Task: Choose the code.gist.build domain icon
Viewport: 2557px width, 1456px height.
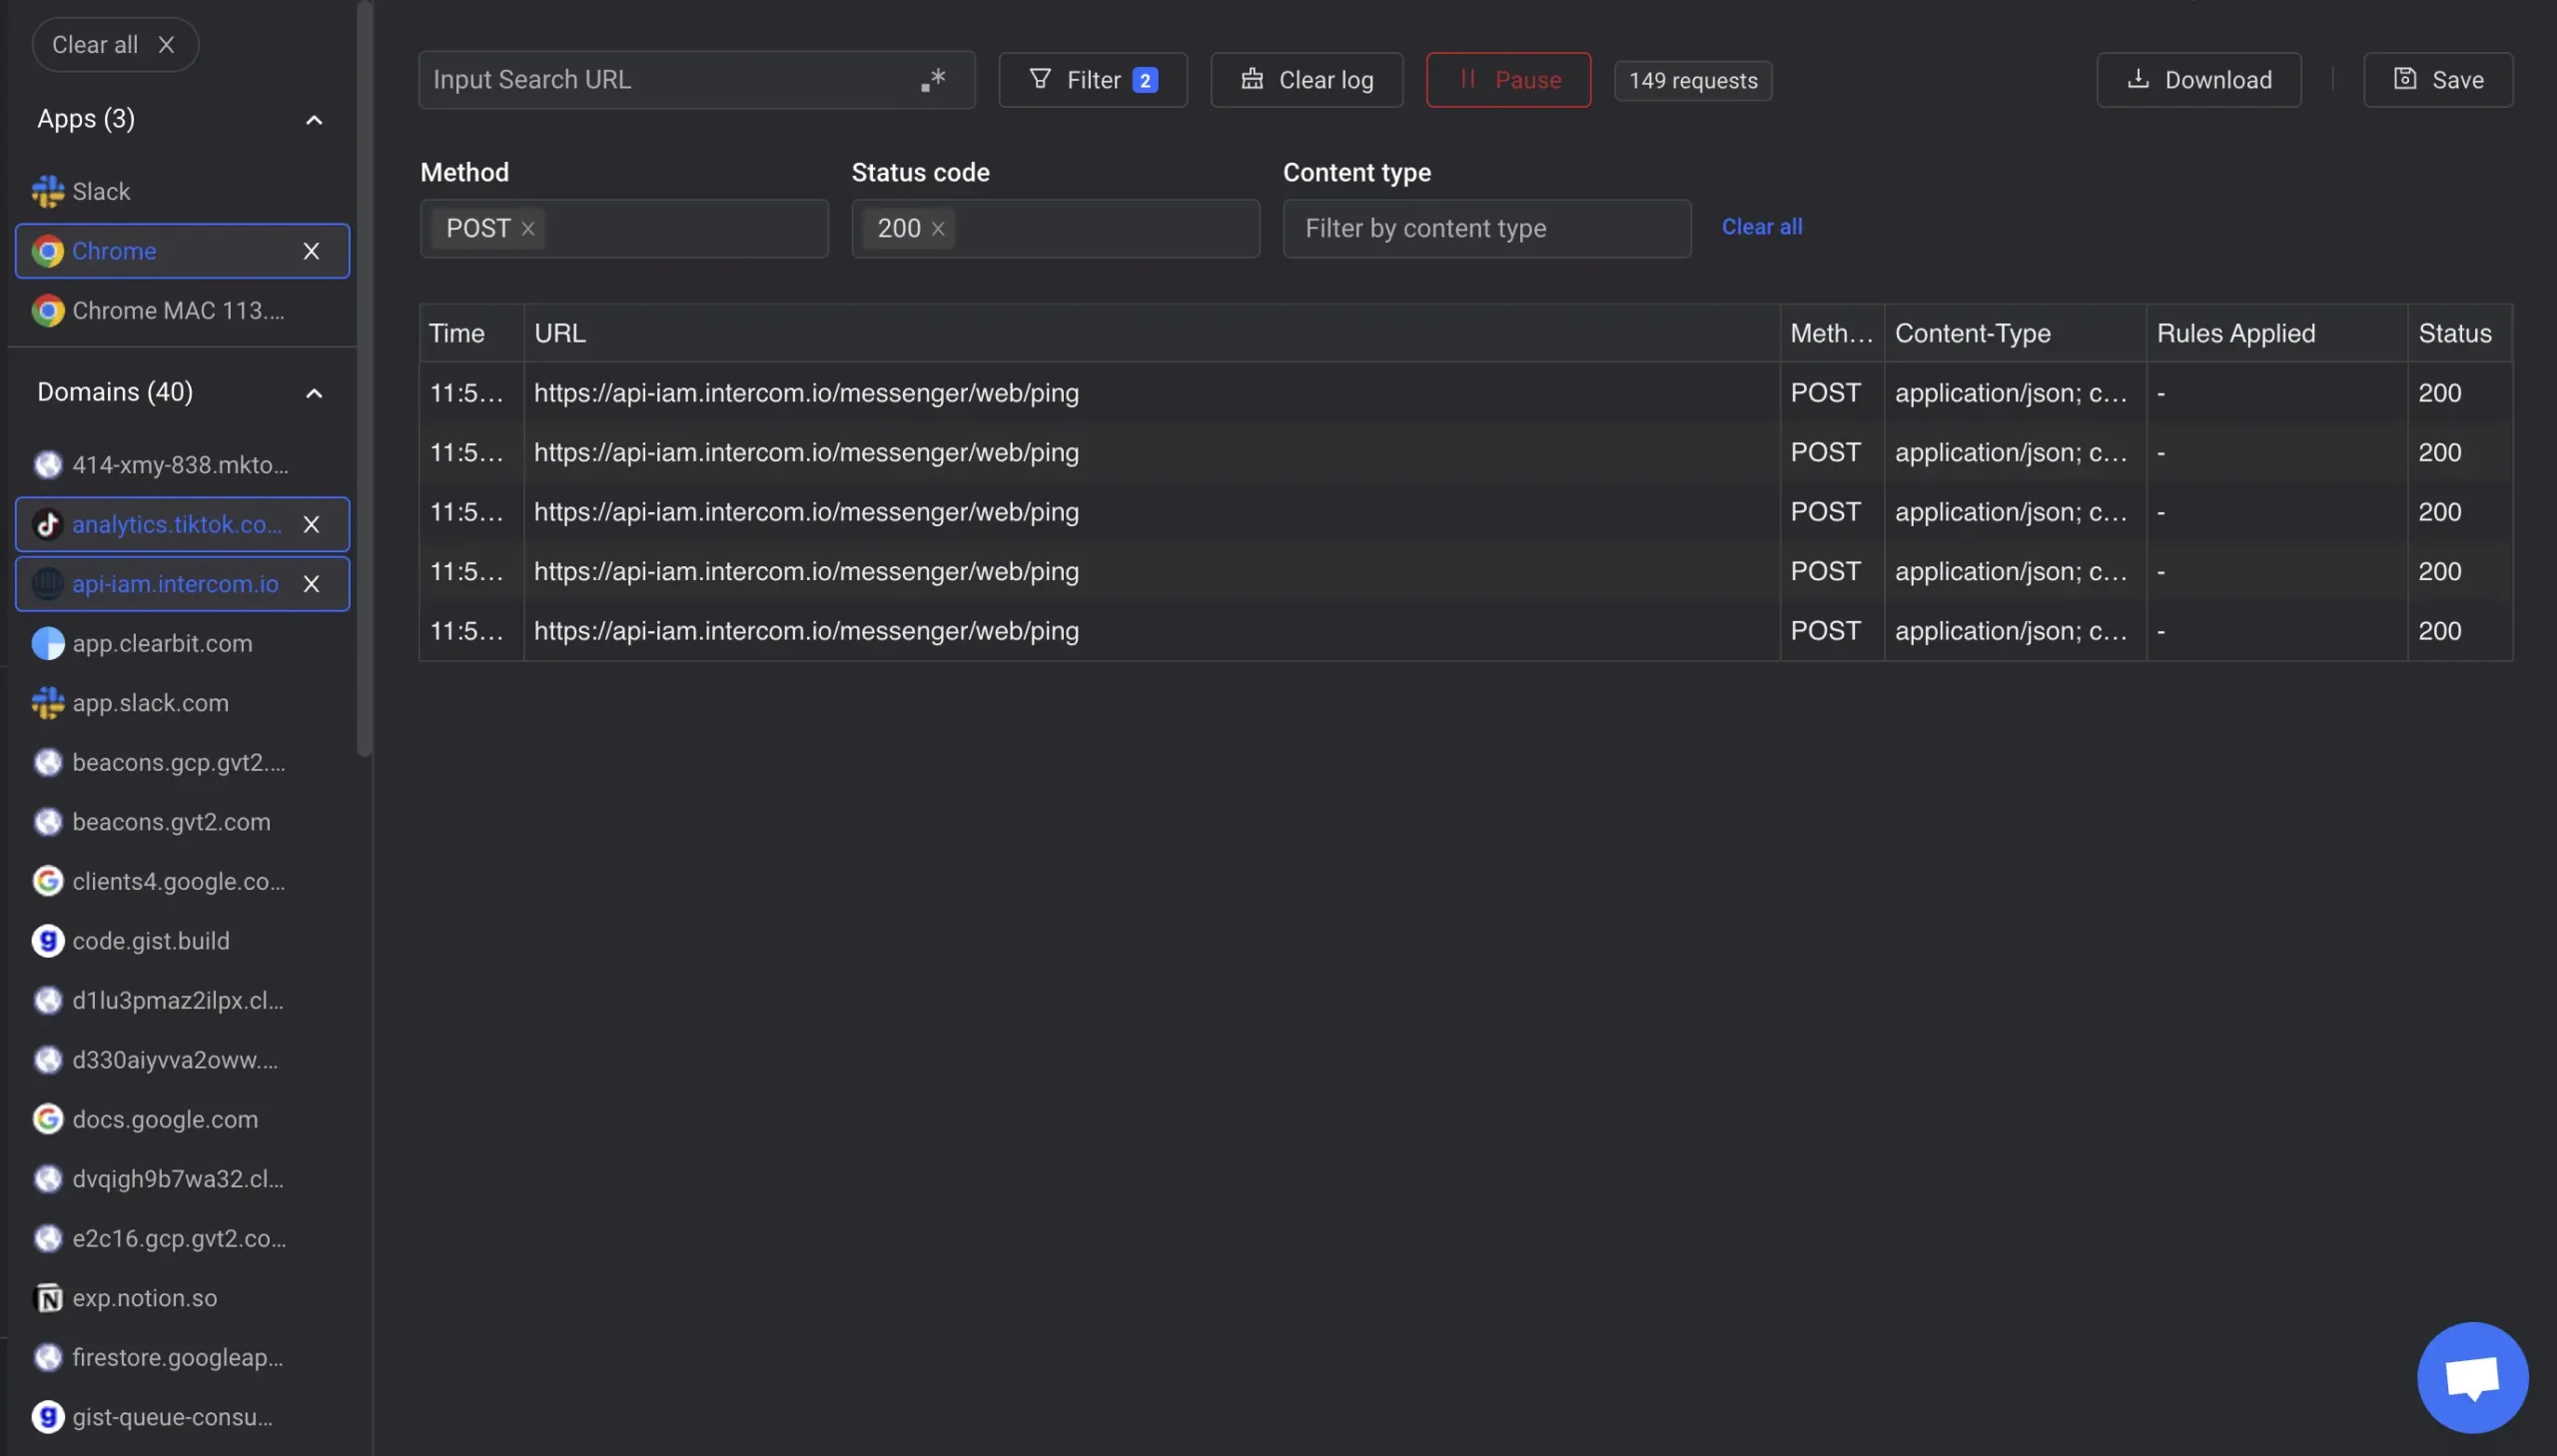Action: click(x=48, y=941)
